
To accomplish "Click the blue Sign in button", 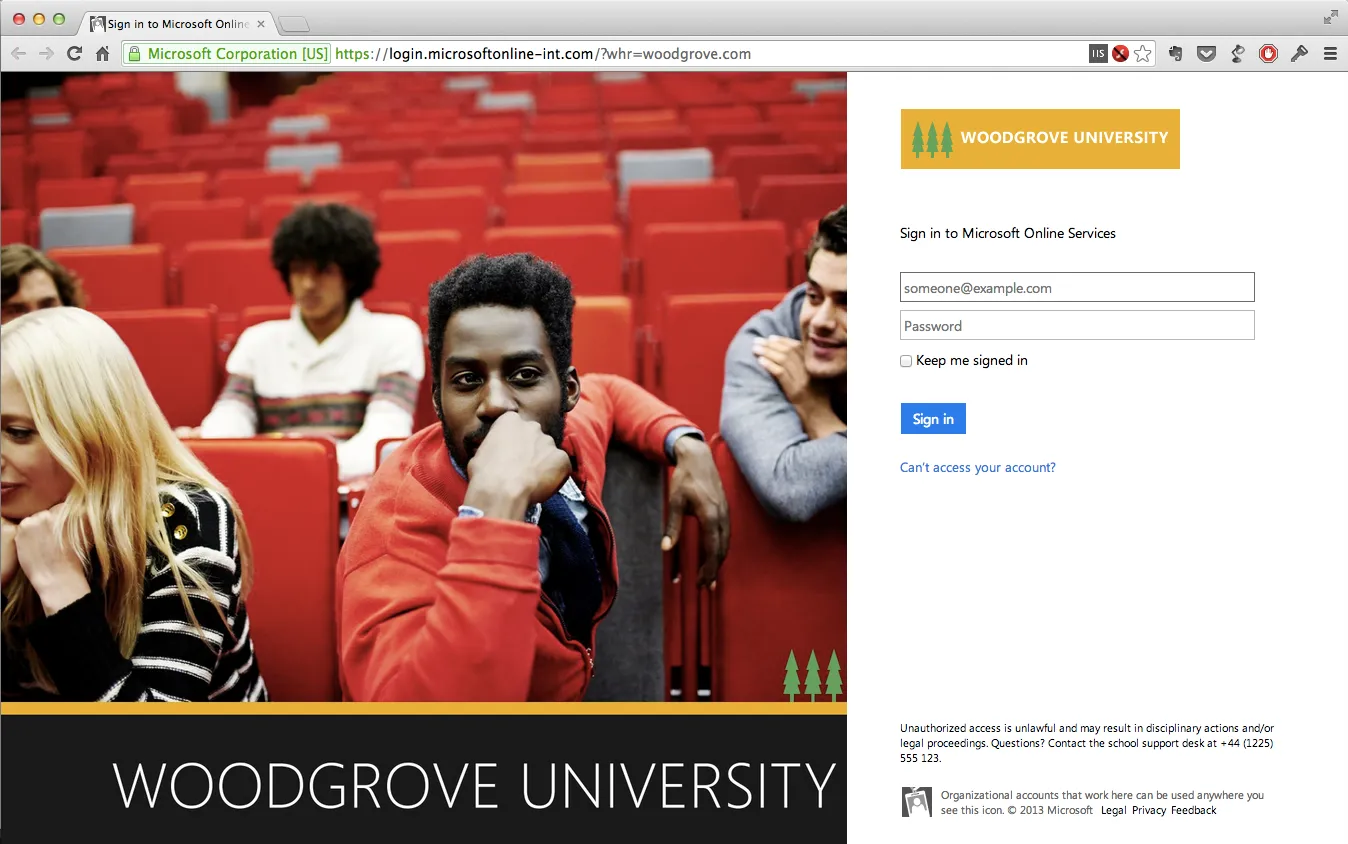I will pos(933,419).
